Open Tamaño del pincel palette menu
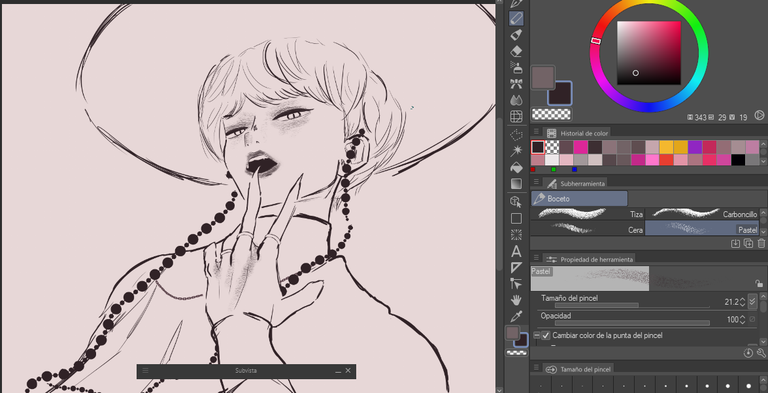Image resolution: width=768 pixels, height=393 pixels. point(536,368)
